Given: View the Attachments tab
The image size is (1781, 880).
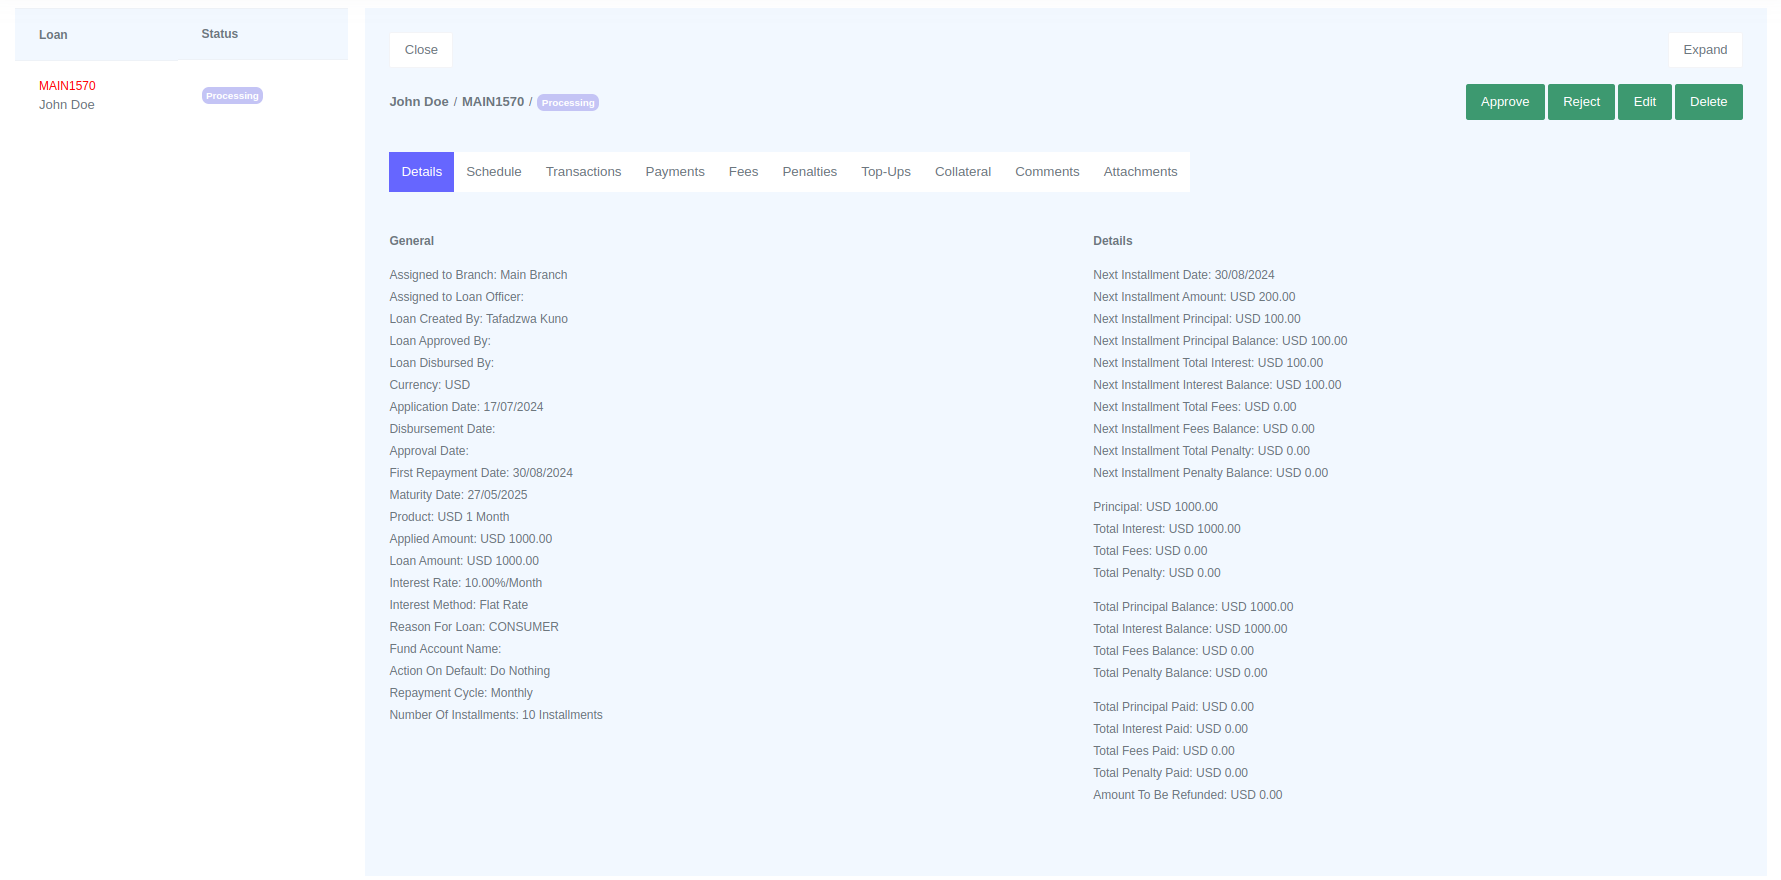Looking at the screenshot, I should coord(1139,172).
